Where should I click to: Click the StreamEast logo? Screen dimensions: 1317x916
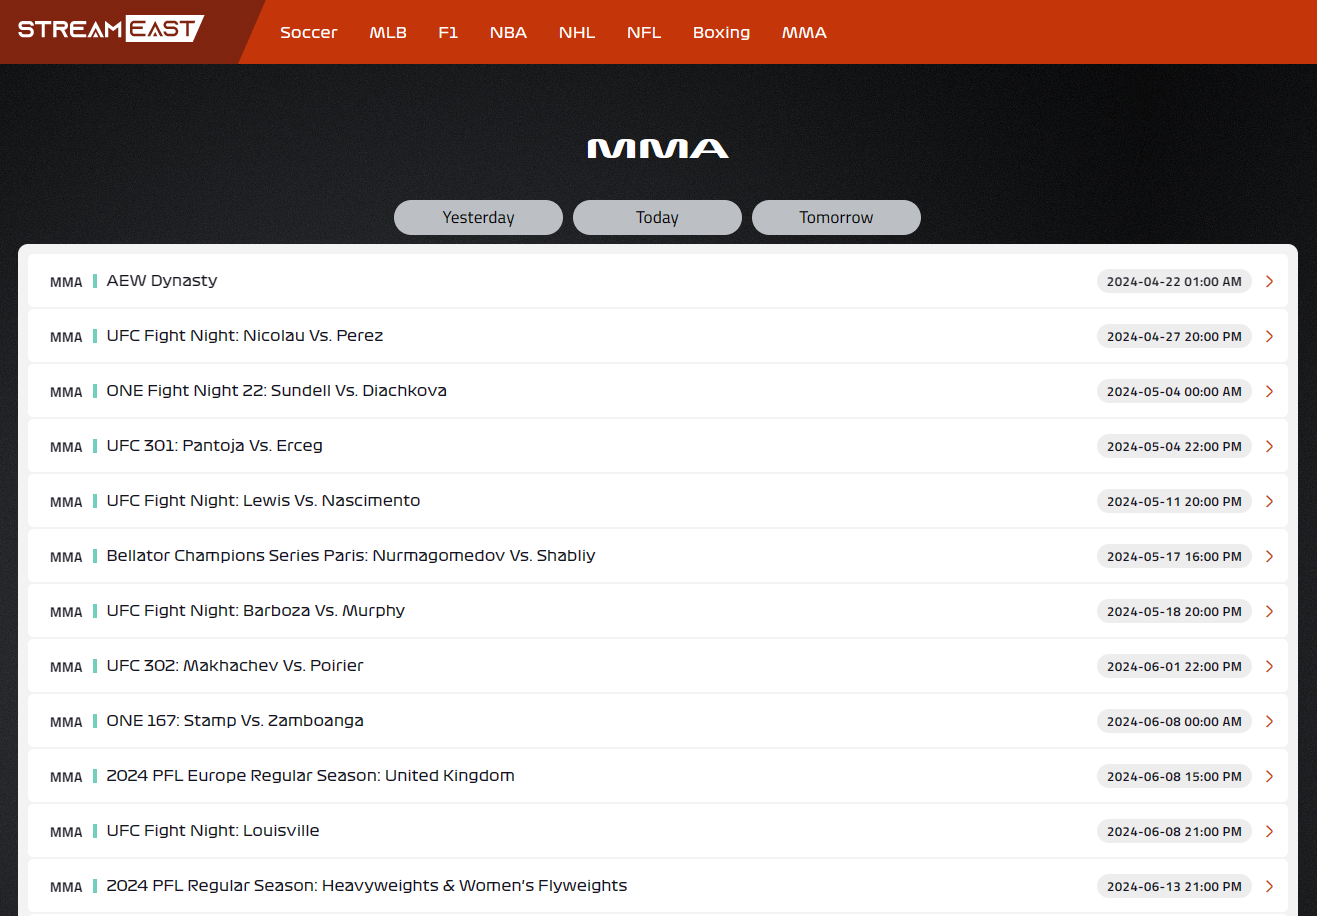[x=110, y=29]
